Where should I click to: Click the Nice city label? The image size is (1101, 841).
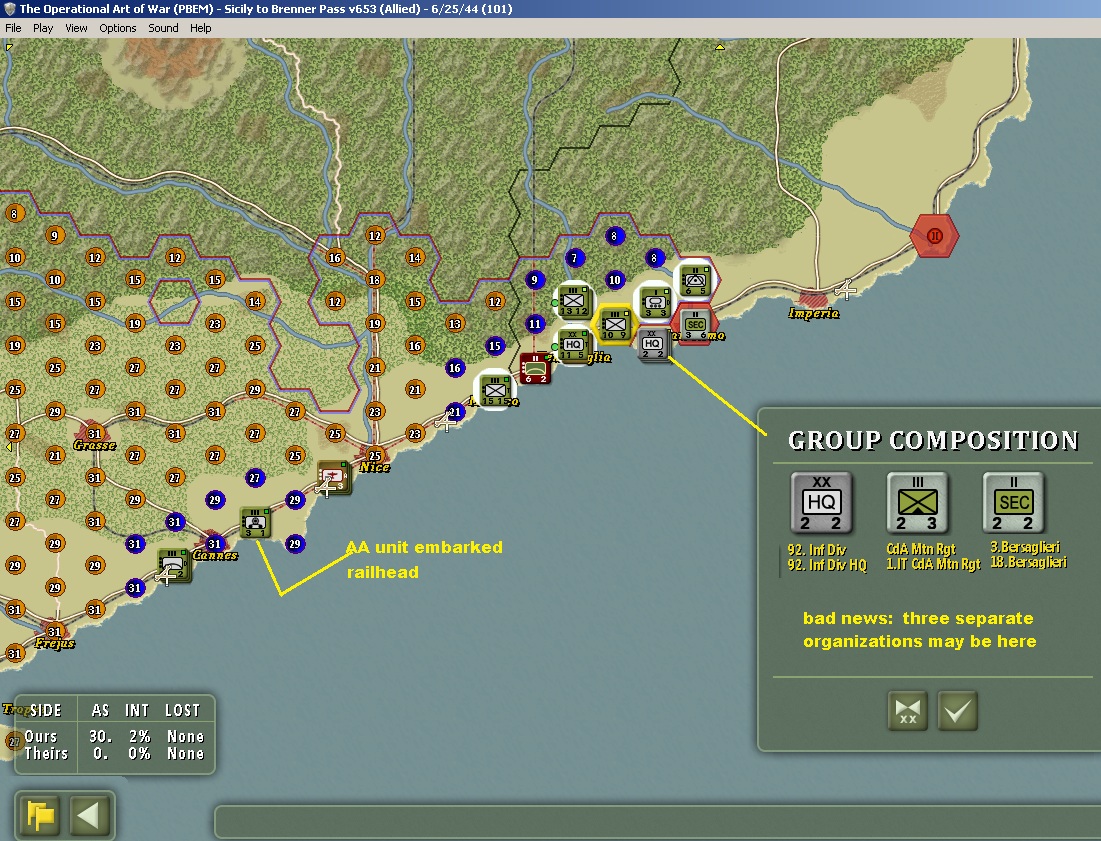375,468
